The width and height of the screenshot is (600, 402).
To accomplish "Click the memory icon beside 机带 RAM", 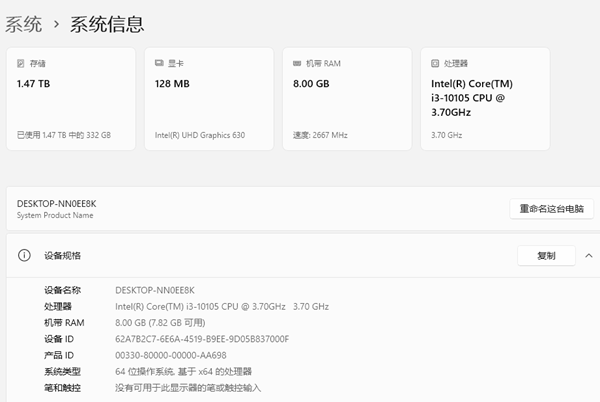I will (298, 63).
